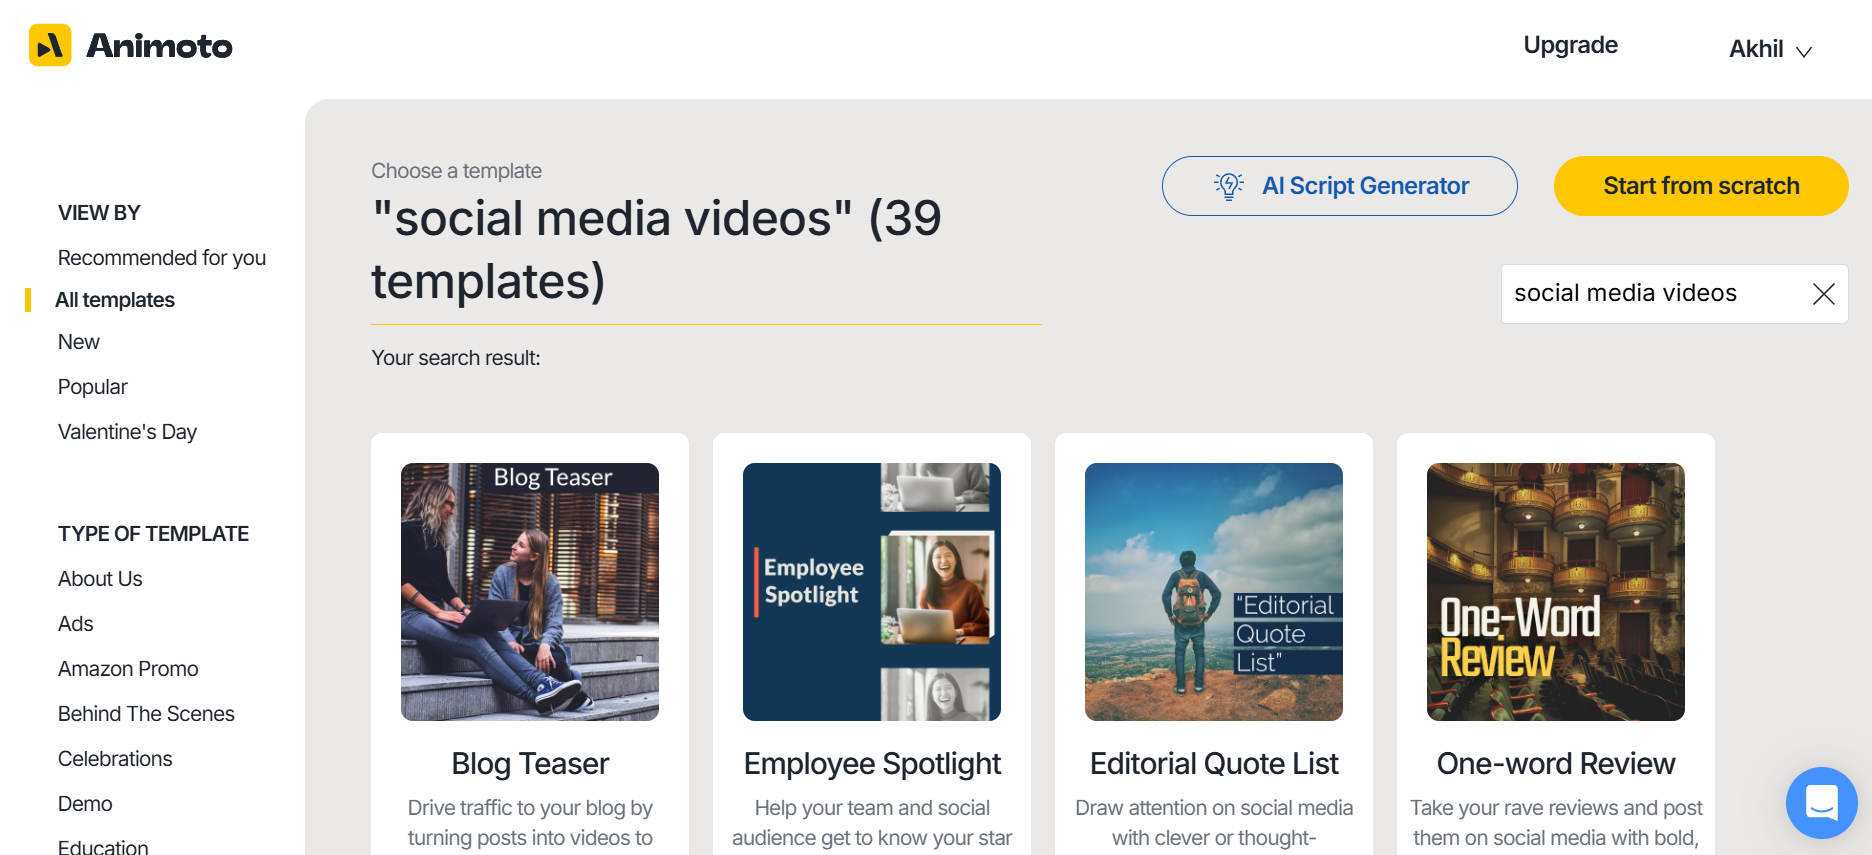The image size is (1872, 855).
Task: Expand the Akhil account dropdown
Action: click(x=1770, y=49)
